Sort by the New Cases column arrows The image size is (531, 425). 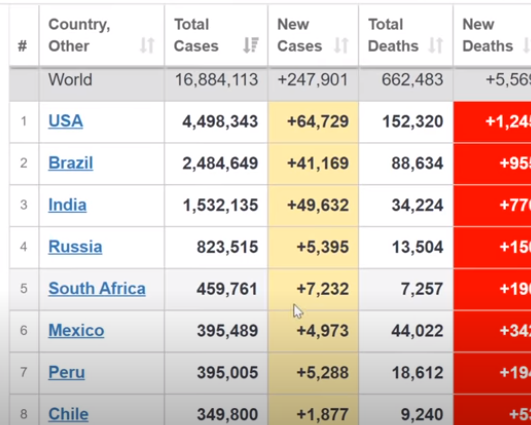point(341,46)
